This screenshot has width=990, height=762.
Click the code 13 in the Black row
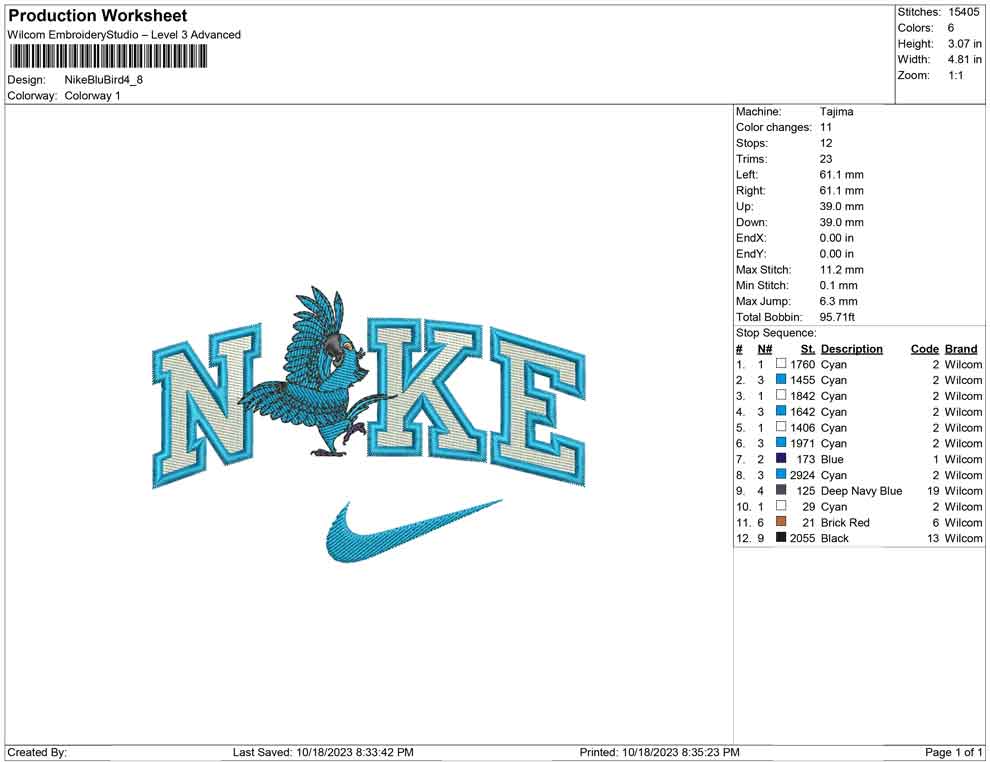(x=933, y=538)
